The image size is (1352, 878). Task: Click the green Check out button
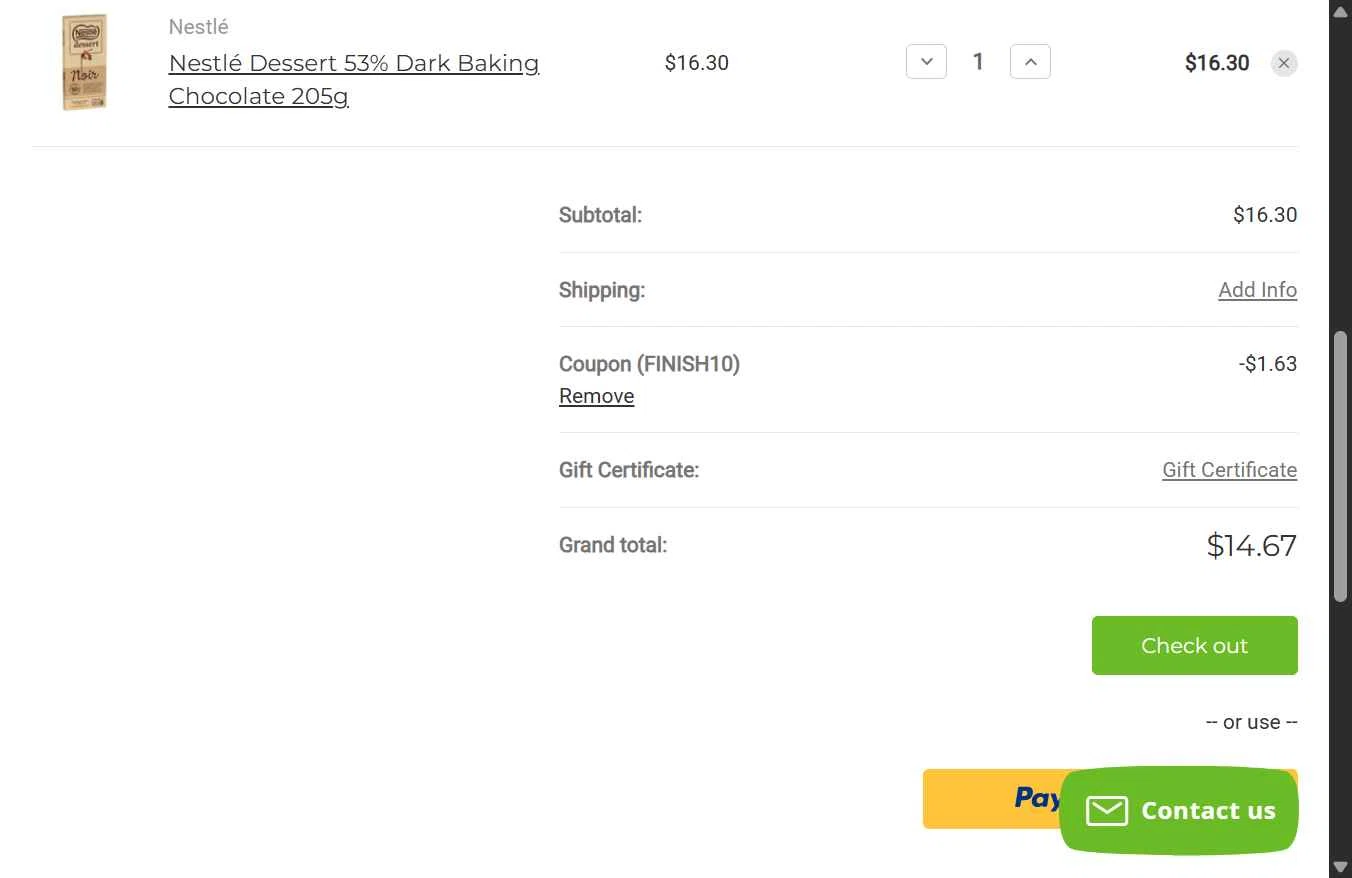point(1194,645)
